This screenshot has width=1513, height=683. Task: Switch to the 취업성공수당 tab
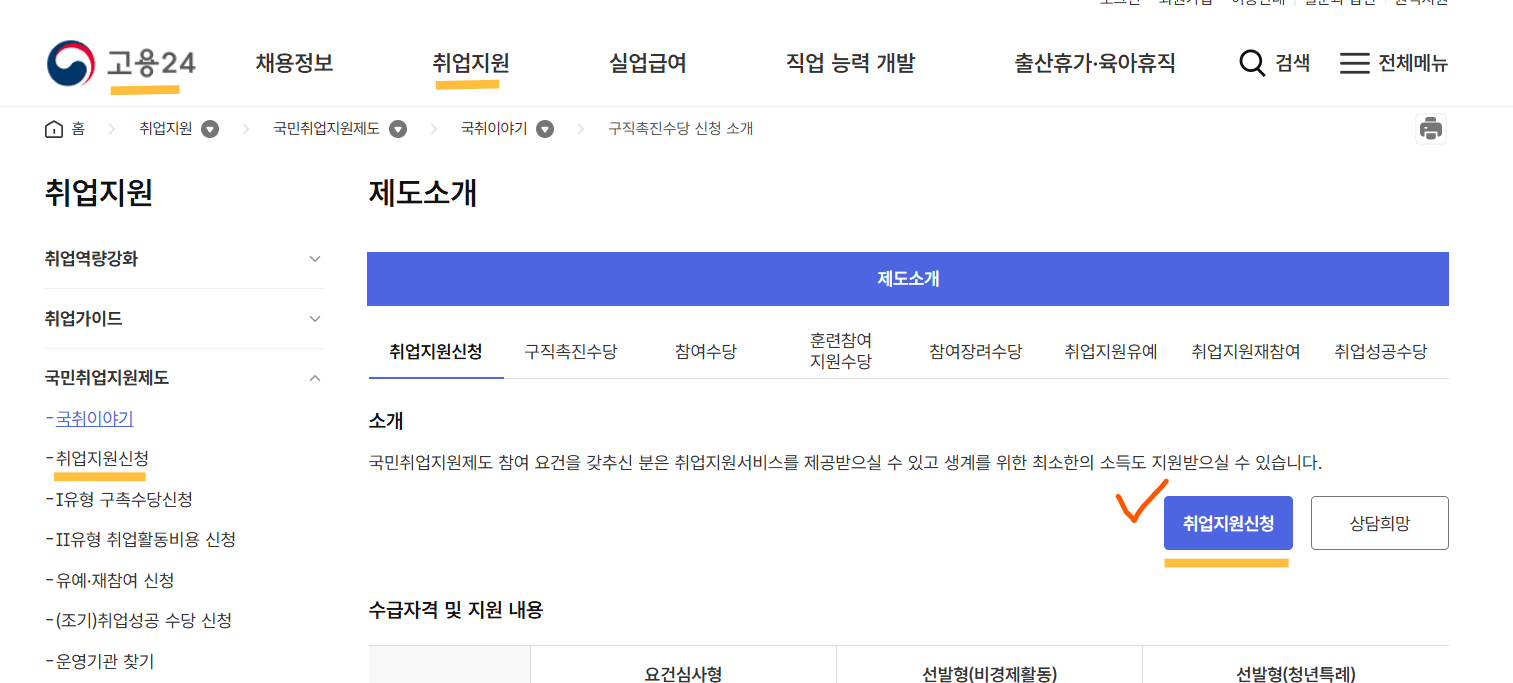pos(1380,351)
